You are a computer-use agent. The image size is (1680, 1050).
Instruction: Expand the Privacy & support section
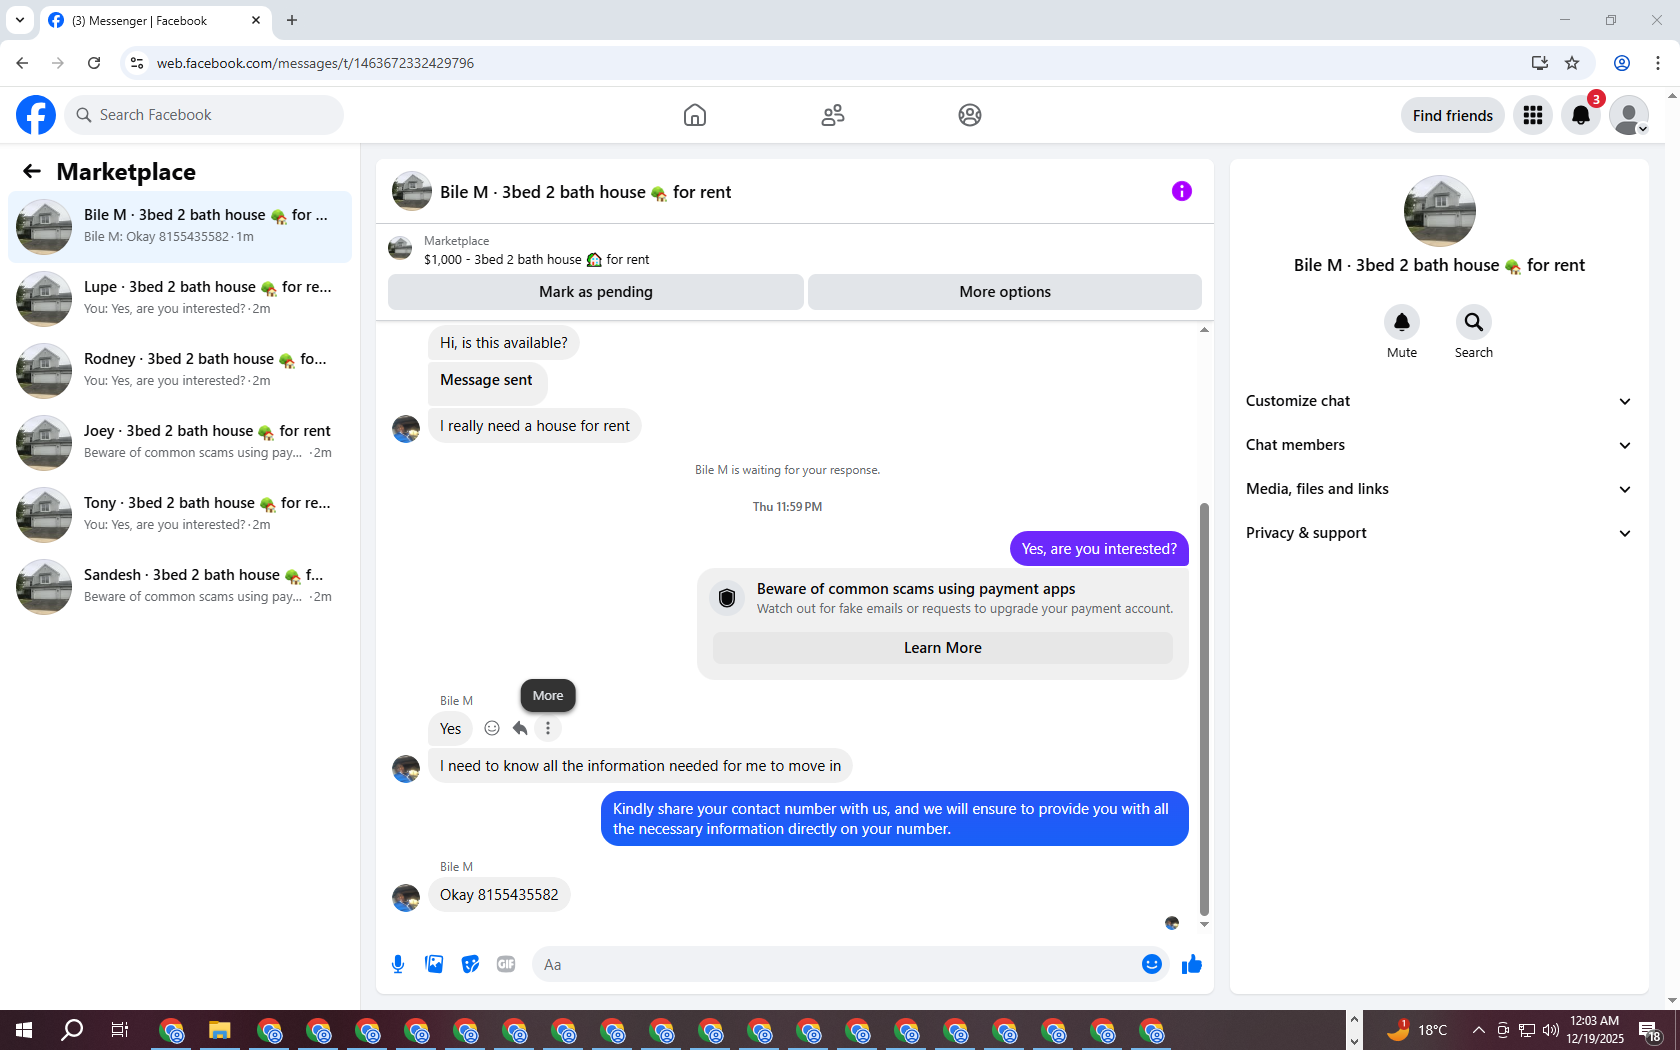tap(1439, 533)
